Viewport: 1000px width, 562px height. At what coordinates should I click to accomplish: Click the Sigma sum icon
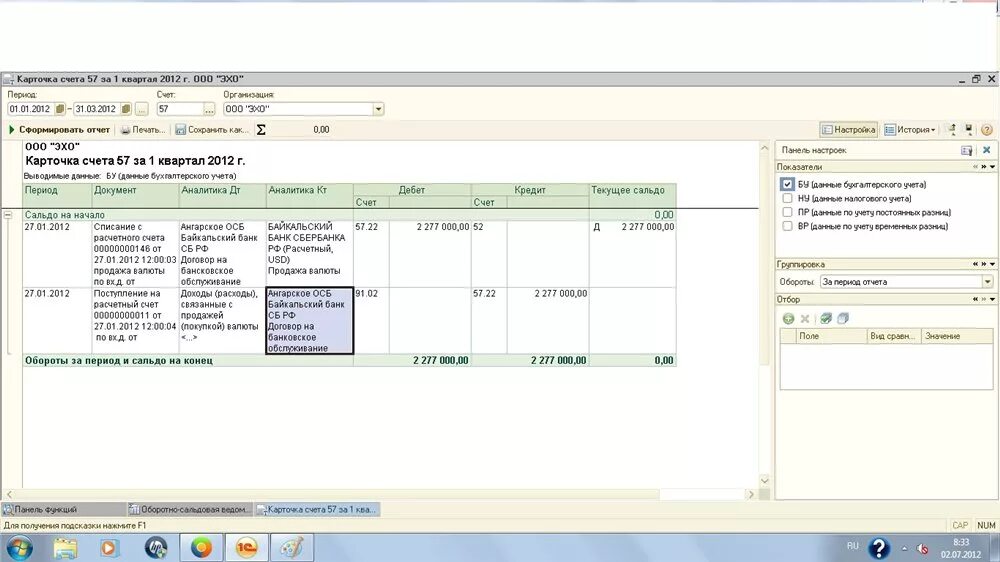[x=261, y=129]
